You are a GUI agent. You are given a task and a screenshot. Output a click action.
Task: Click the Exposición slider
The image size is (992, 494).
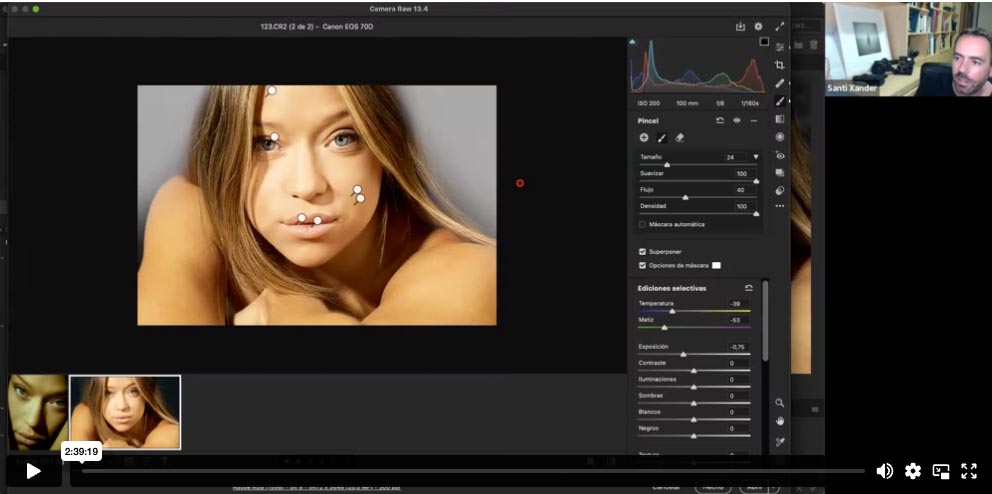coord(694,354)
